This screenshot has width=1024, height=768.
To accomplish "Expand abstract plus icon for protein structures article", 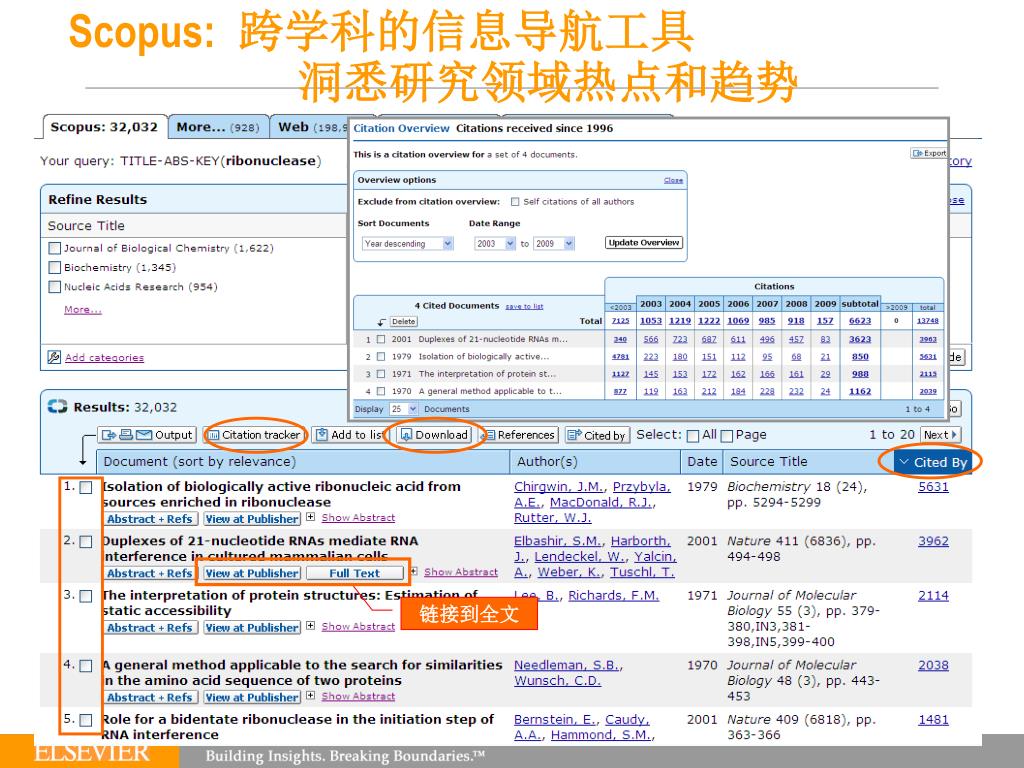I will tap(311, 626).
